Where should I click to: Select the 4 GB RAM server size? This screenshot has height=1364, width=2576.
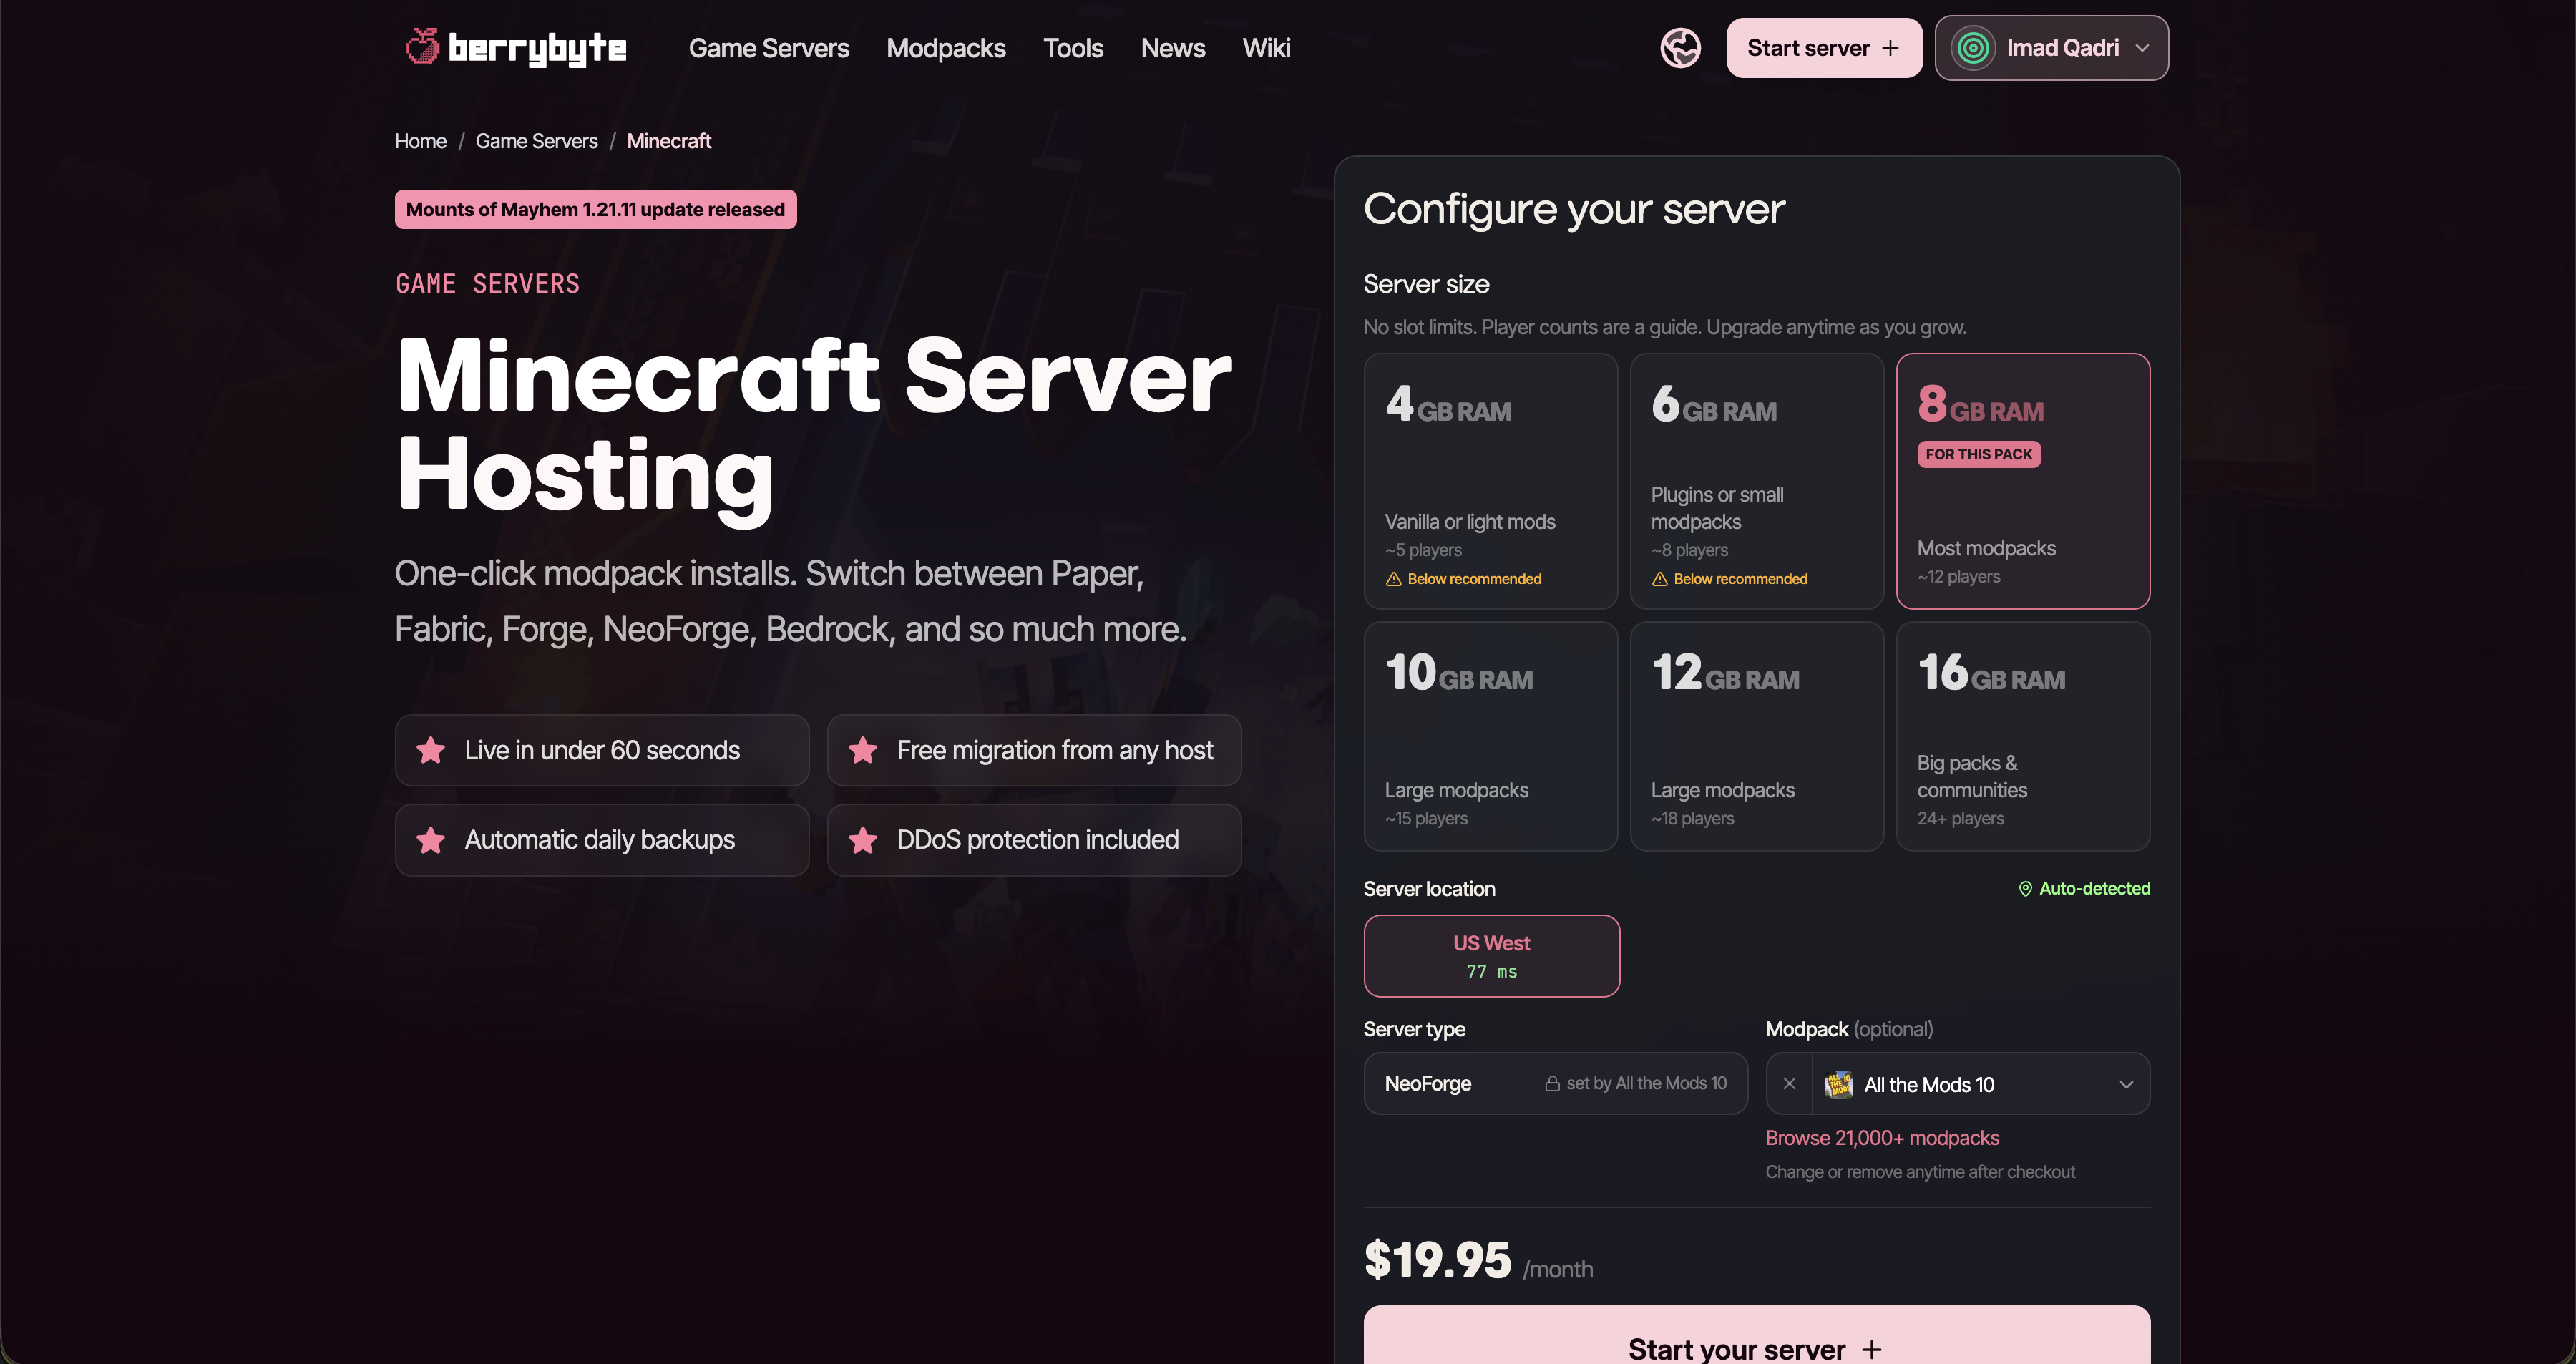click(1490, 481)
